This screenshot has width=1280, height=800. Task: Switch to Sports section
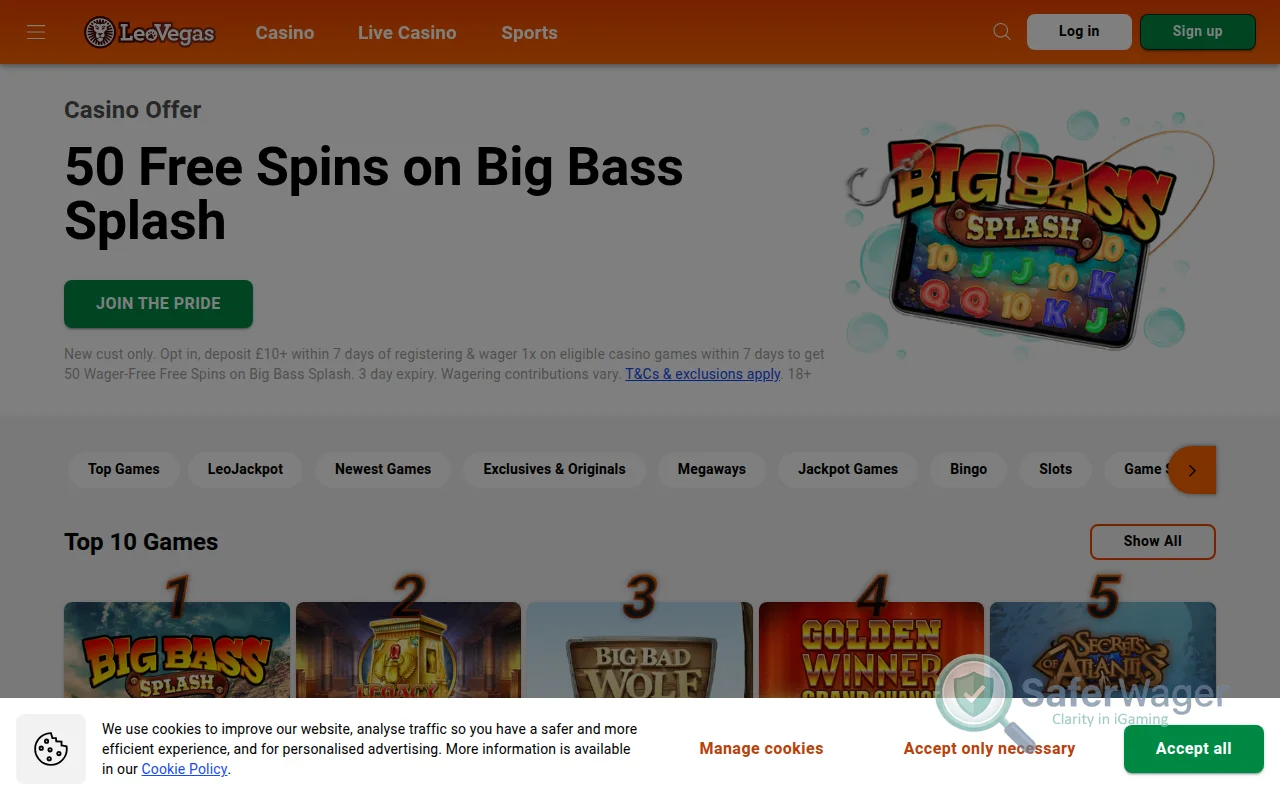[529, 33]
